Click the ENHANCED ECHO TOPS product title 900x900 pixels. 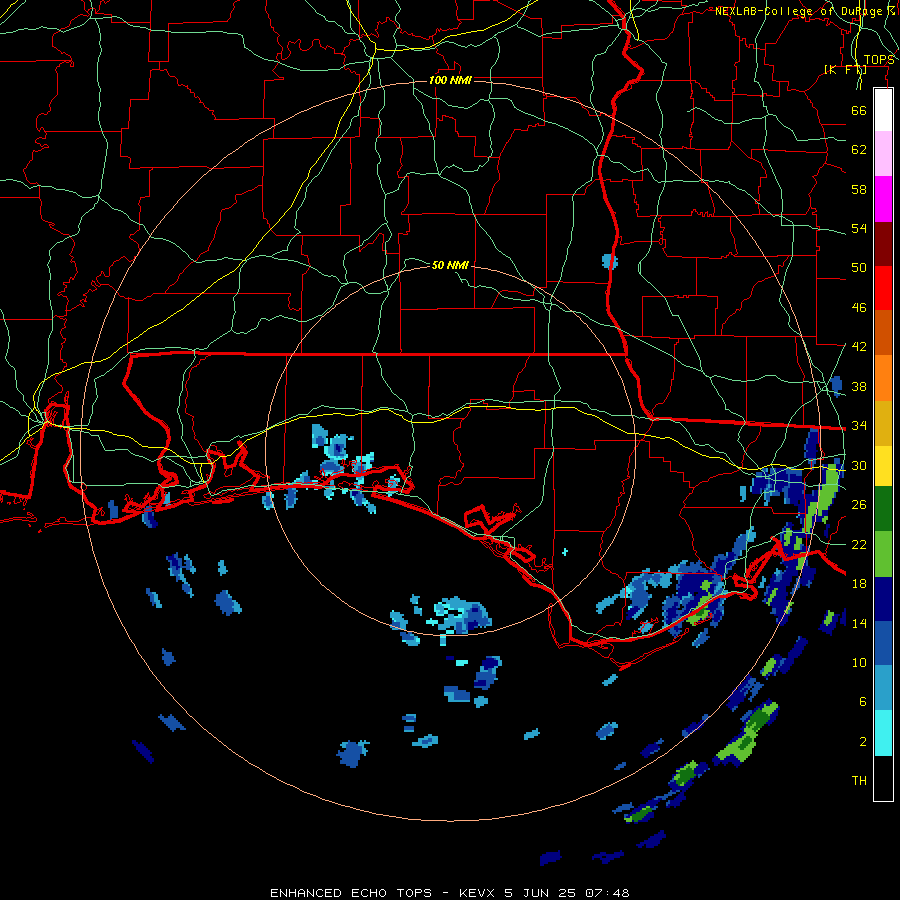[351, 893]
